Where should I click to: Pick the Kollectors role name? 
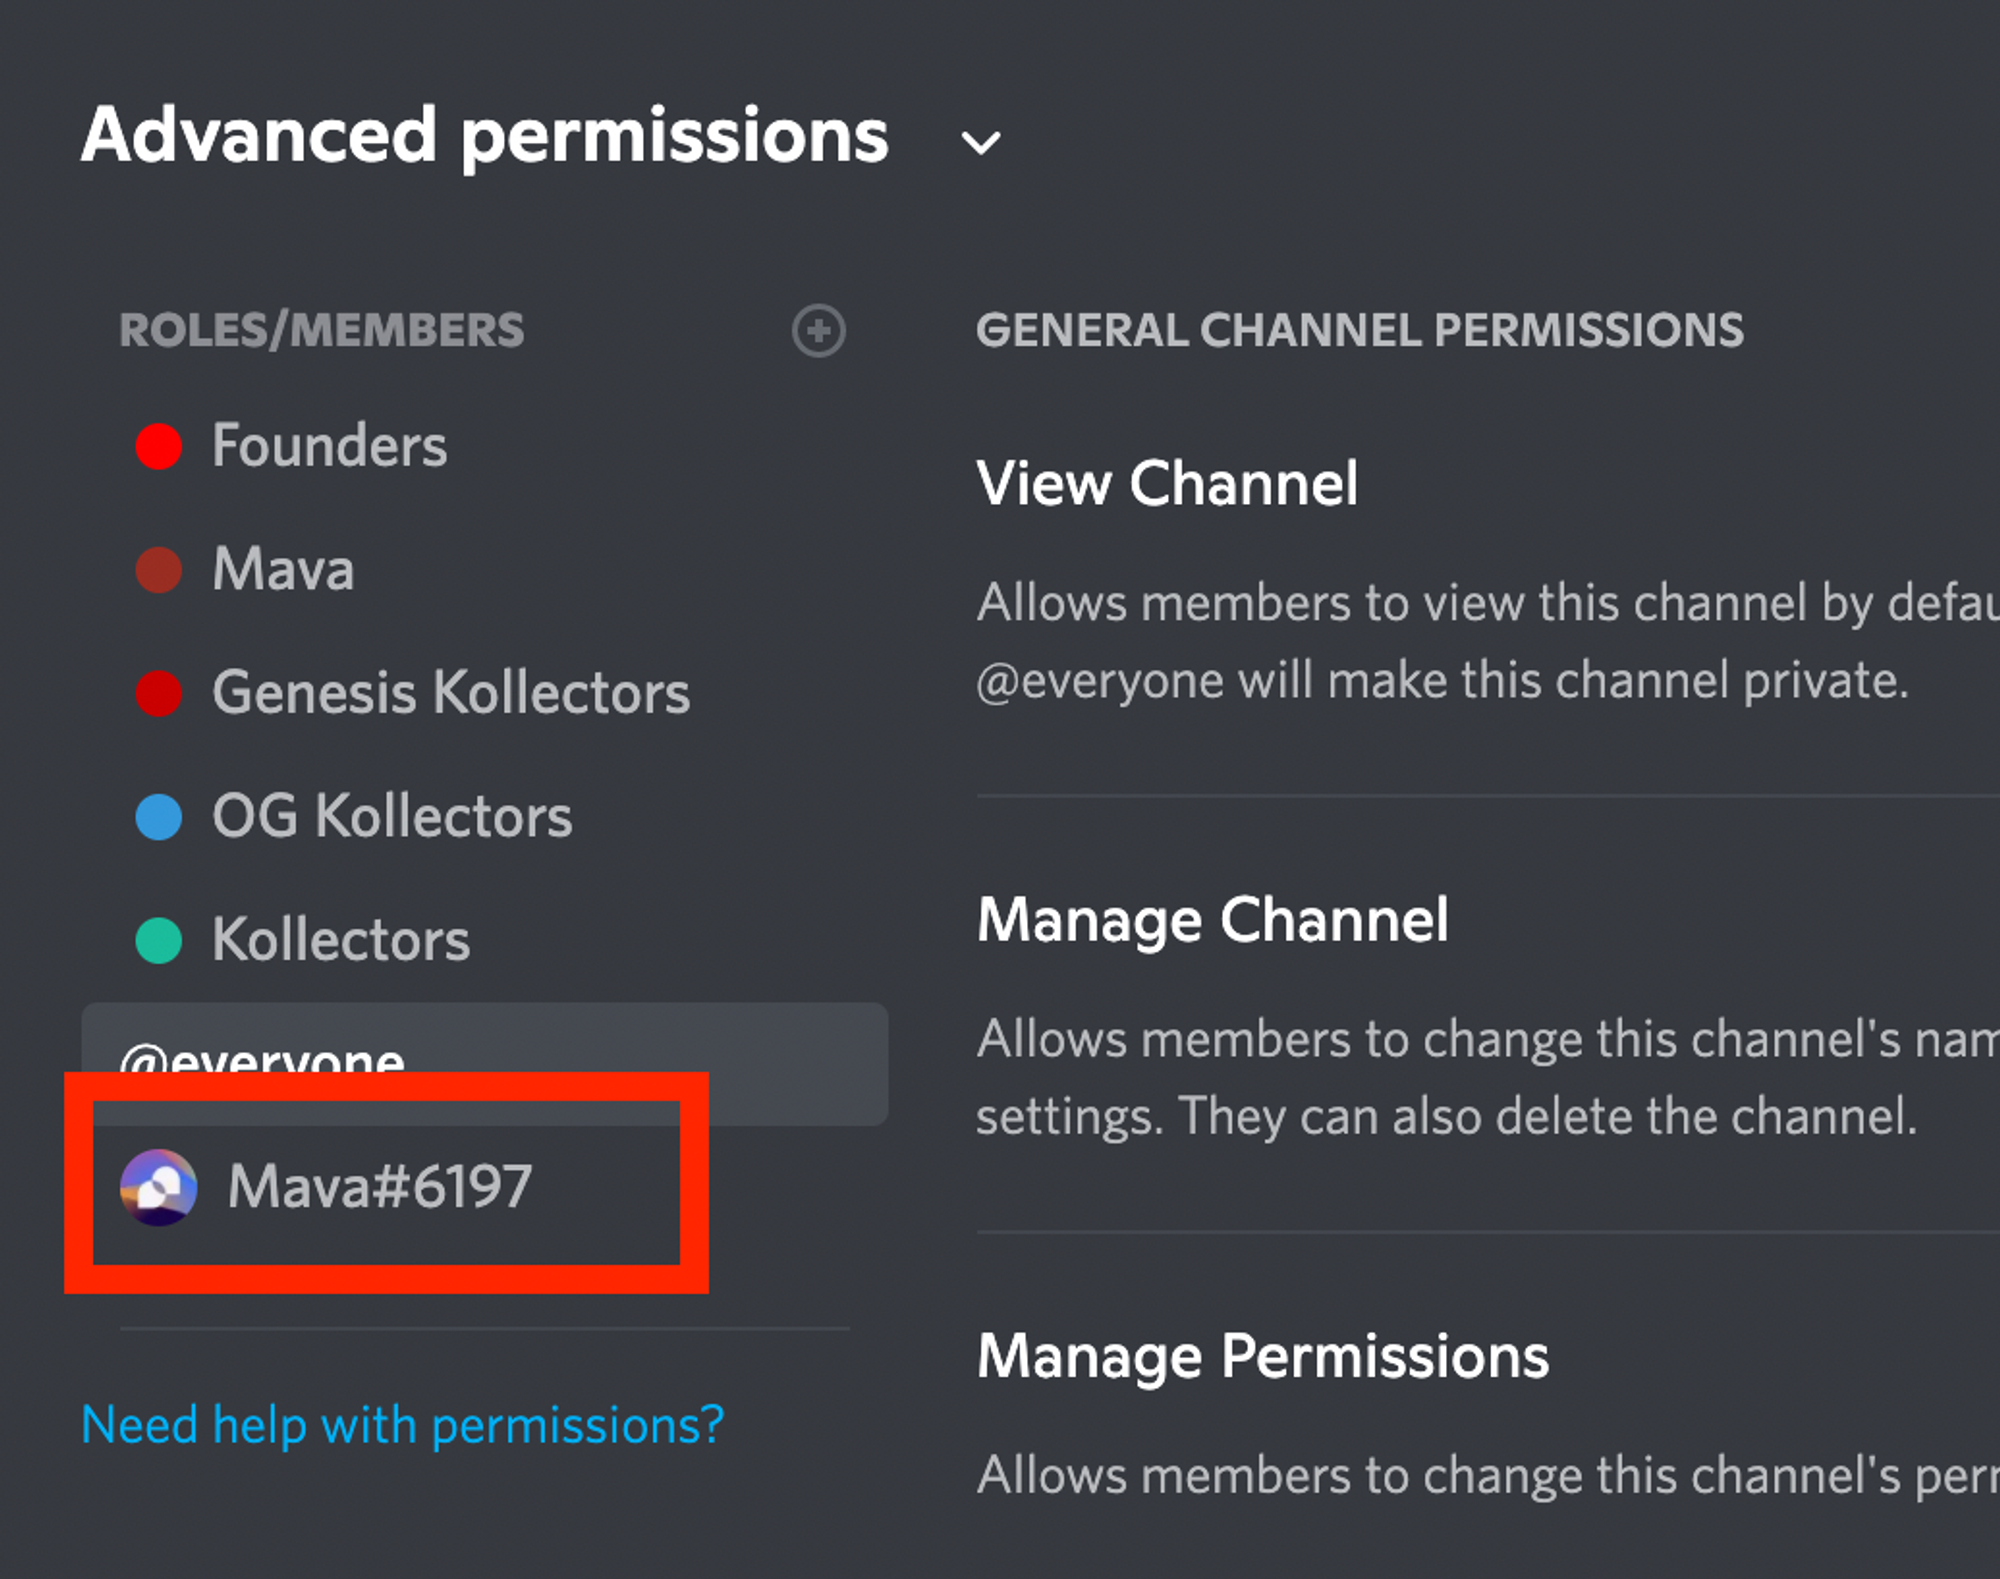pyautogui.click(x=341, y=941)
